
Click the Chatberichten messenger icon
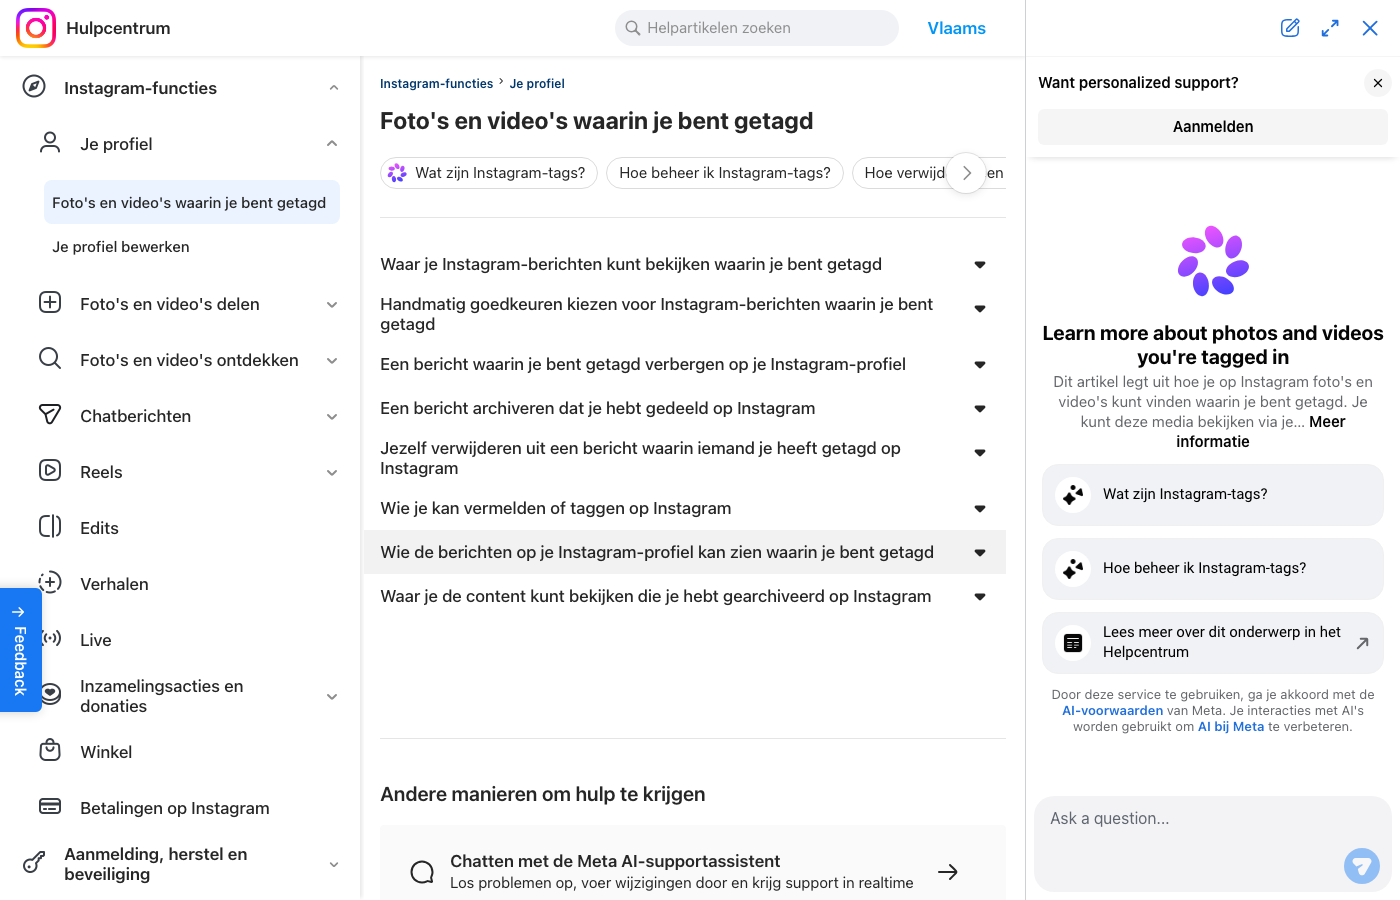tap(50, 414)
